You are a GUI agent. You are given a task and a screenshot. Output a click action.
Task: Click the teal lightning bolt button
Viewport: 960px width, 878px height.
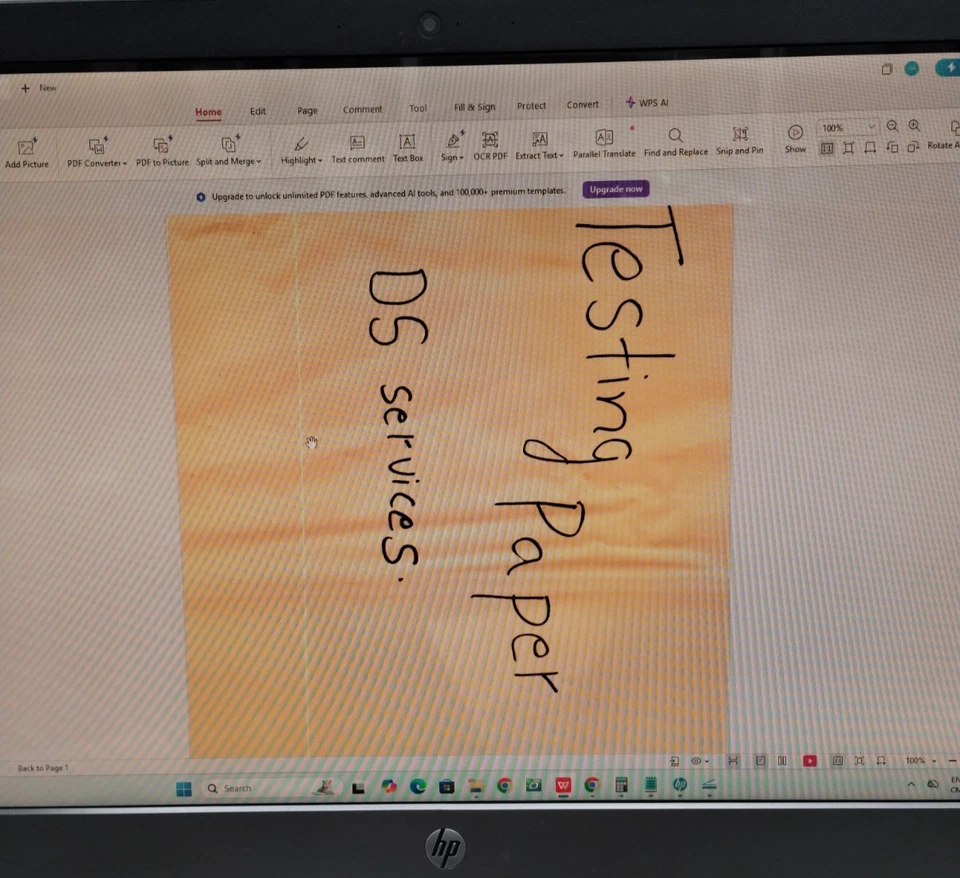(948, 67)
